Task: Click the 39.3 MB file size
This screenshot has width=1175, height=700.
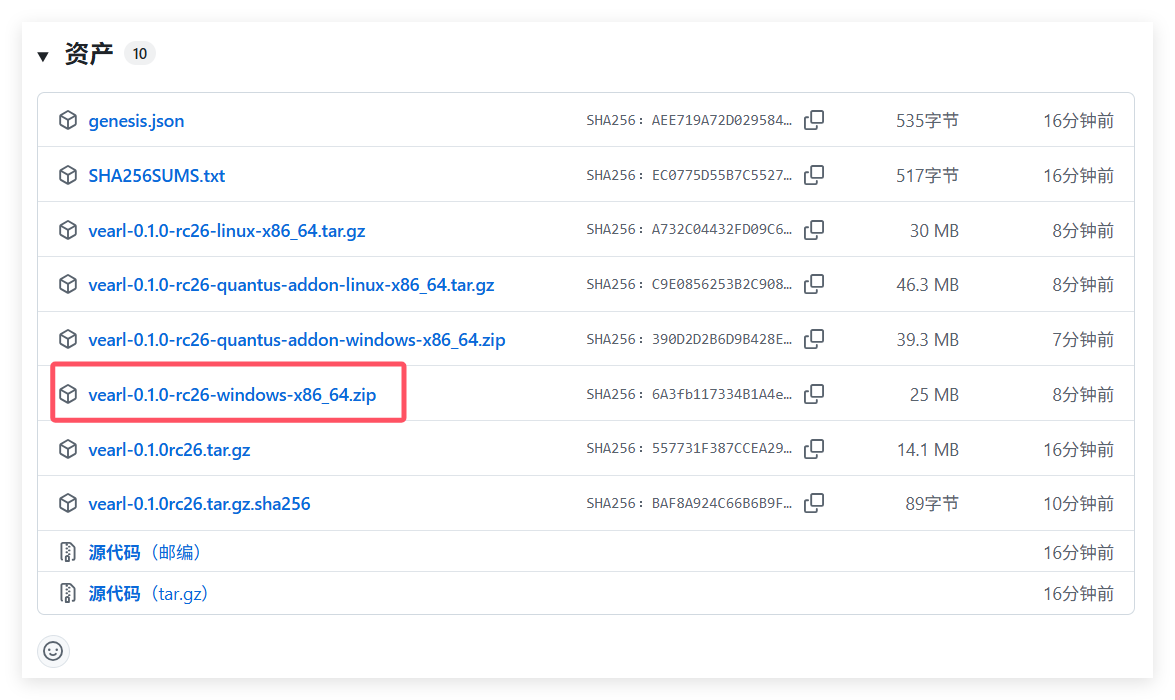Action: (928, 340)
